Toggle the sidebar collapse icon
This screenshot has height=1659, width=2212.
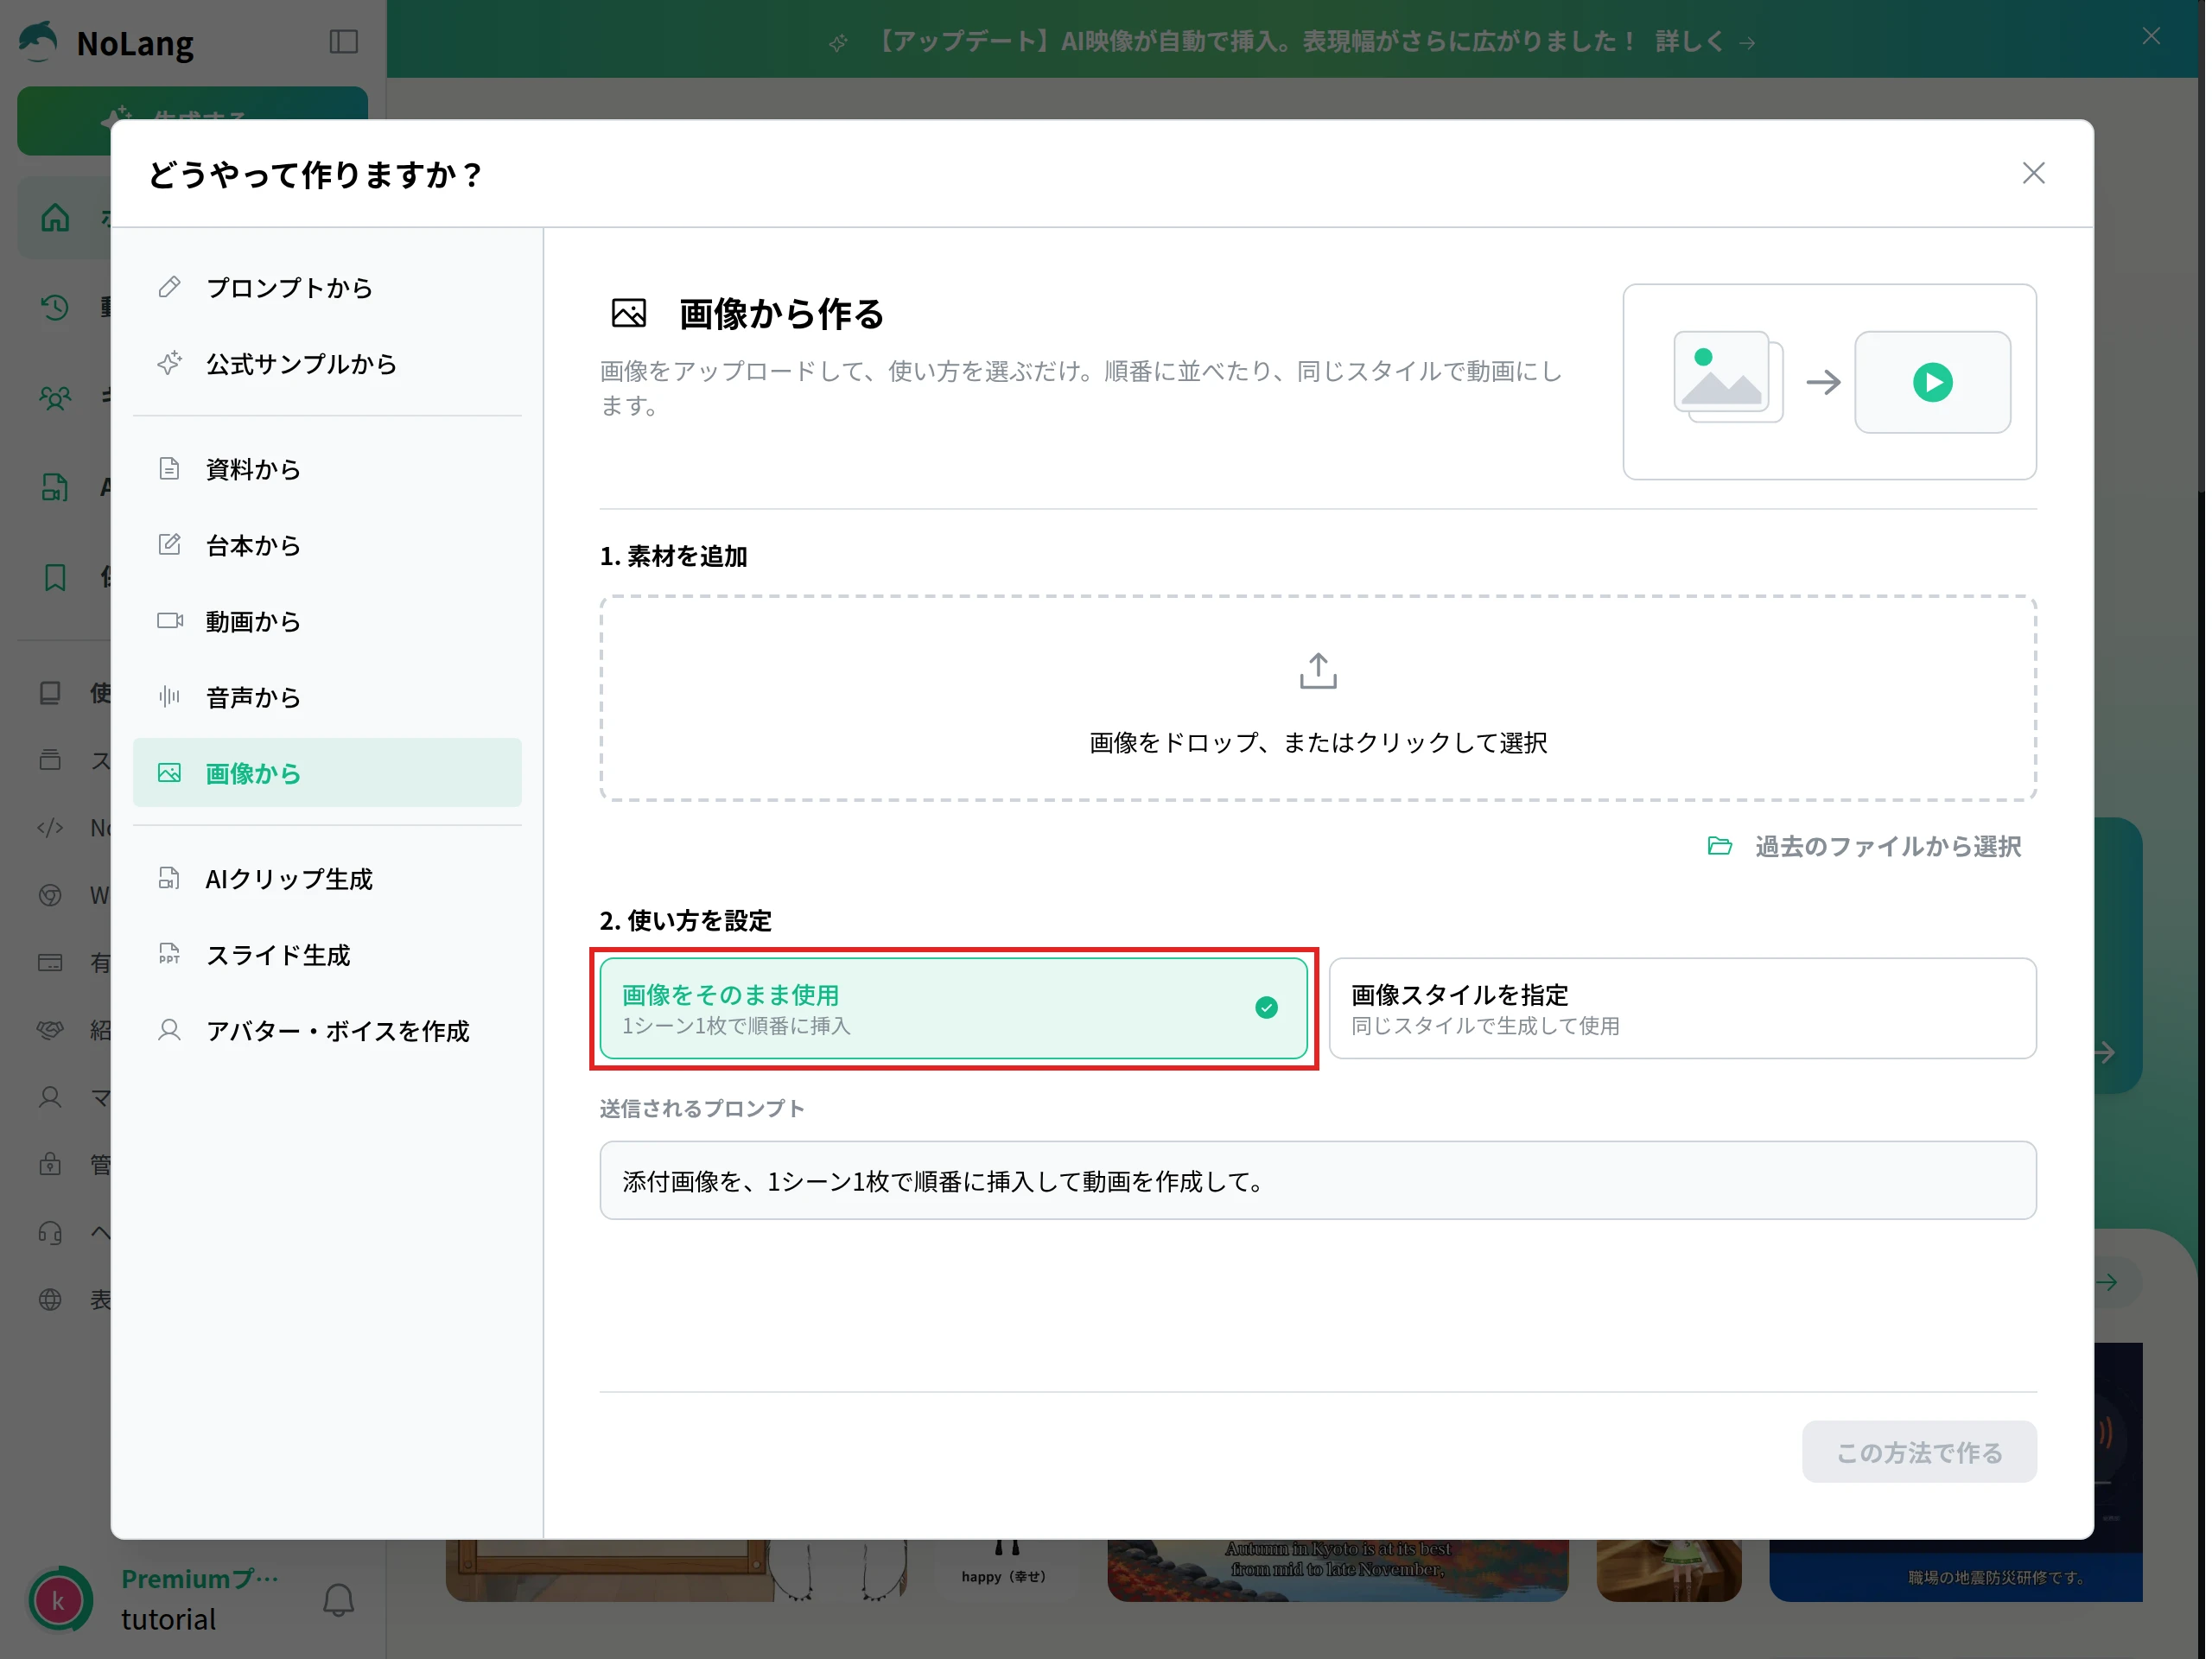(x=343, y=42)
